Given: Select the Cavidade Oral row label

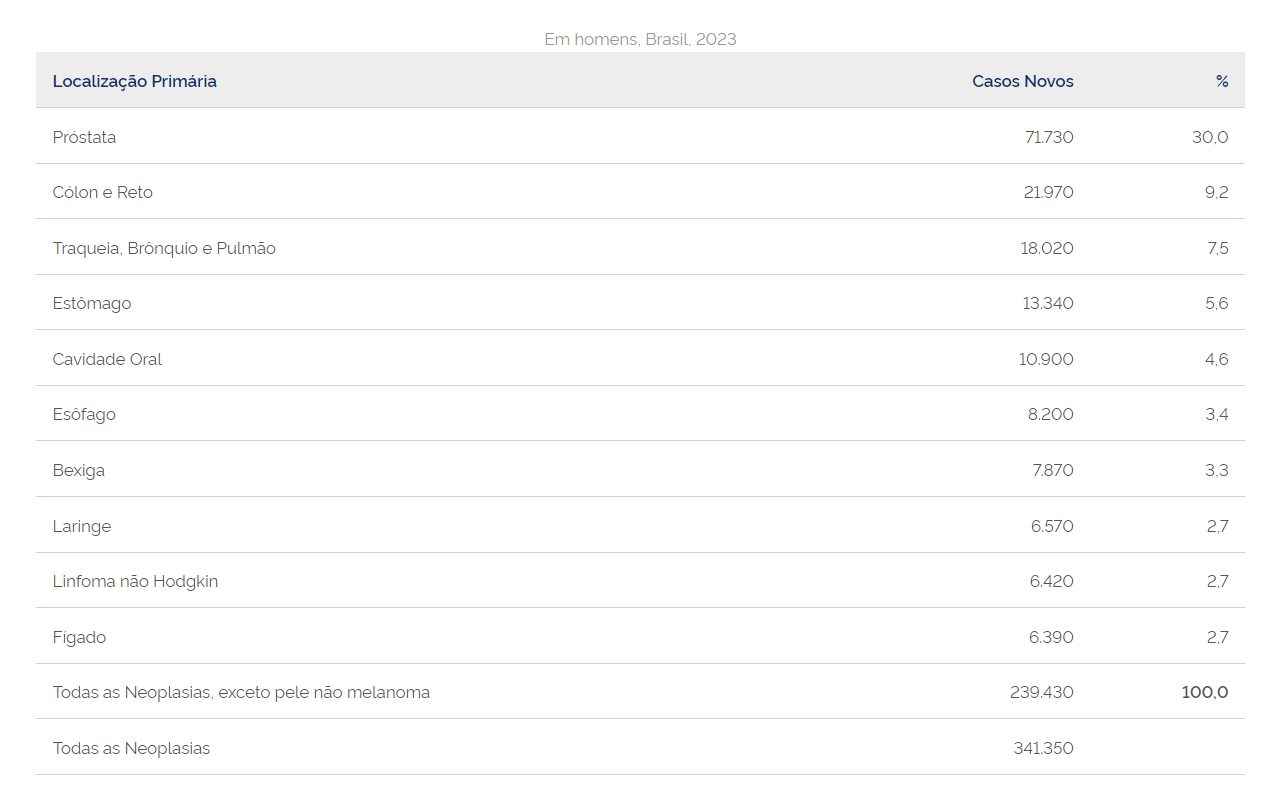Looking at the screenshot, I should (x=107, y=359).
